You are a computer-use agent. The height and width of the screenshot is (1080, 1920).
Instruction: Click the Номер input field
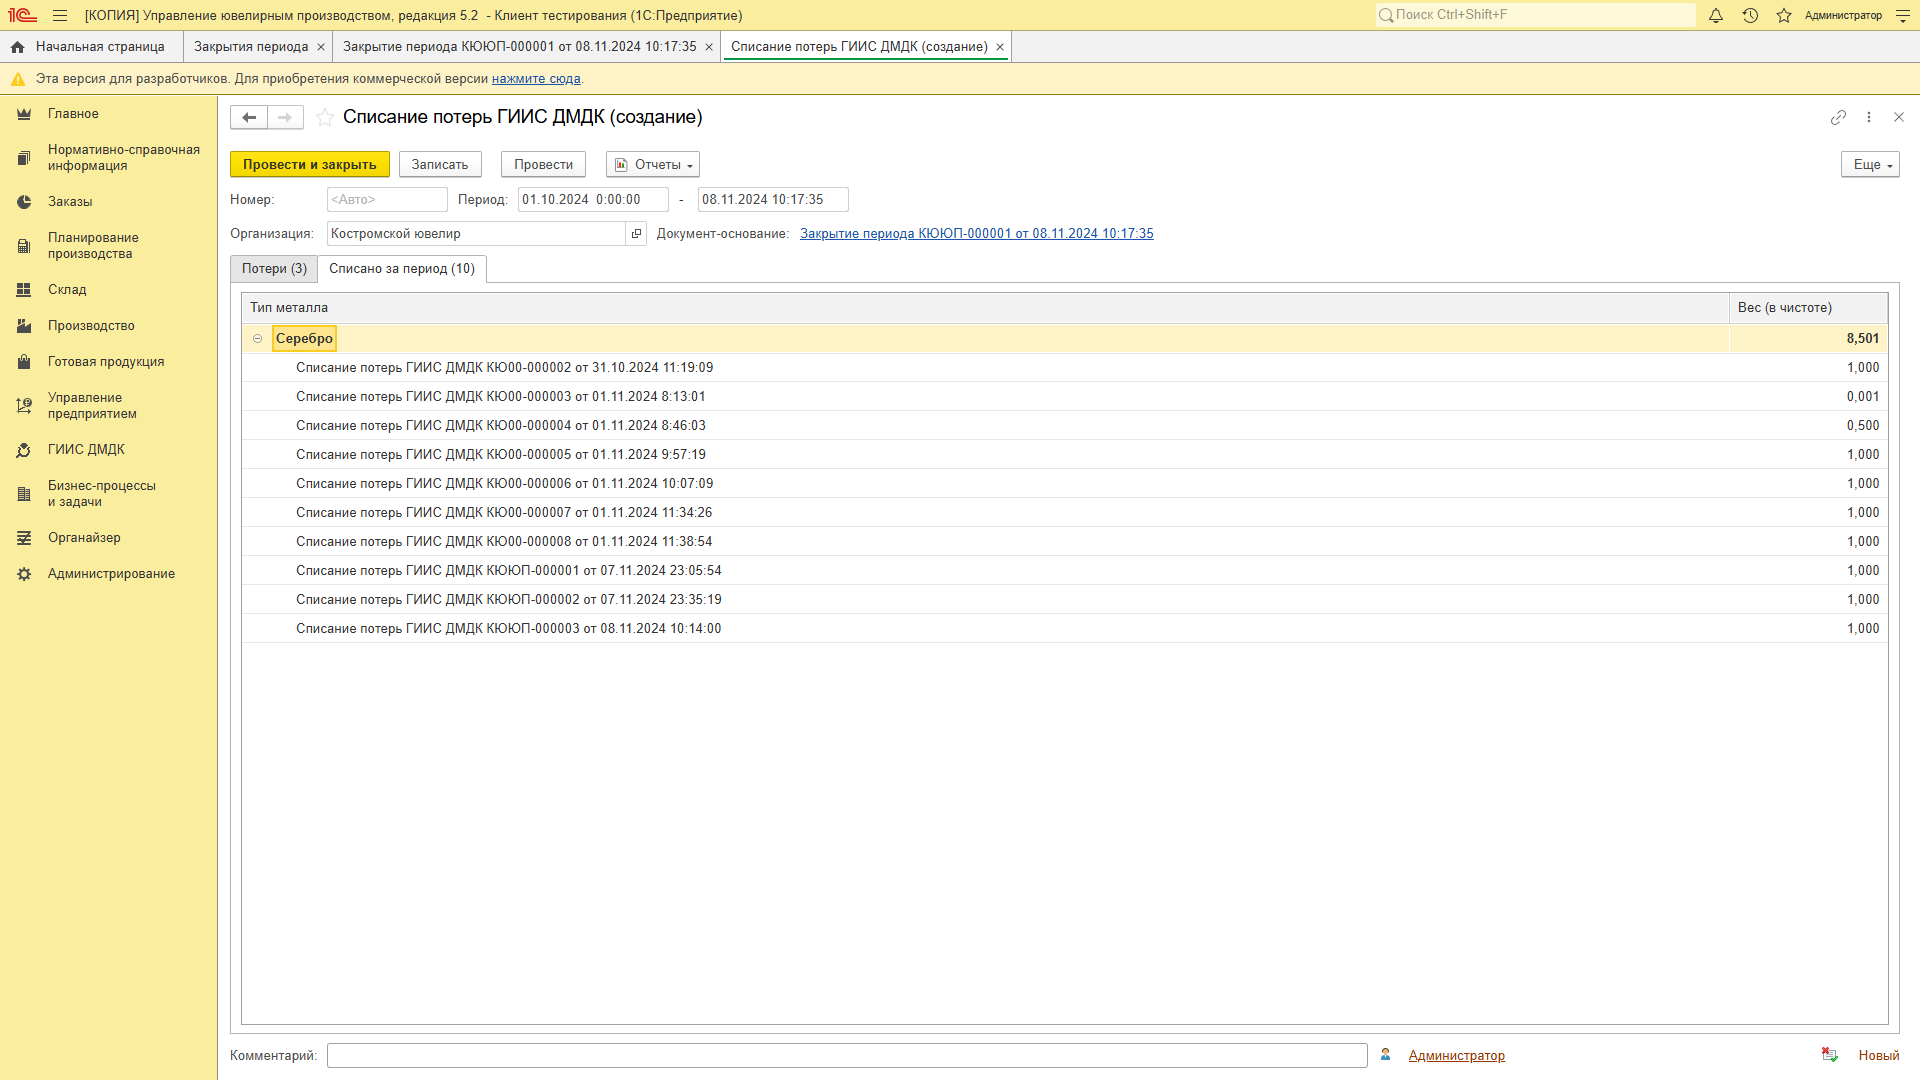pyautogui.click(x=387, y=200)
